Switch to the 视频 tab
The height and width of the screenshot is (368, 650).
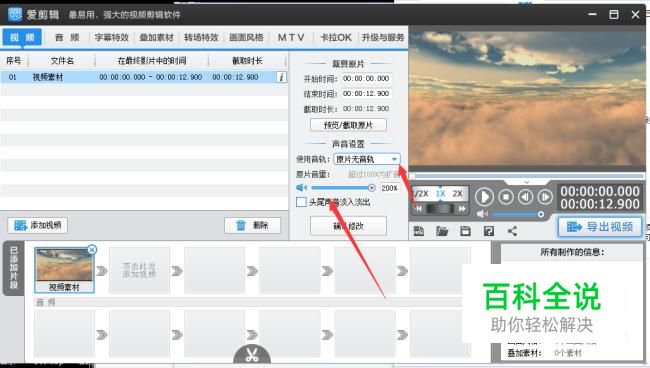(x=22, y=37)
